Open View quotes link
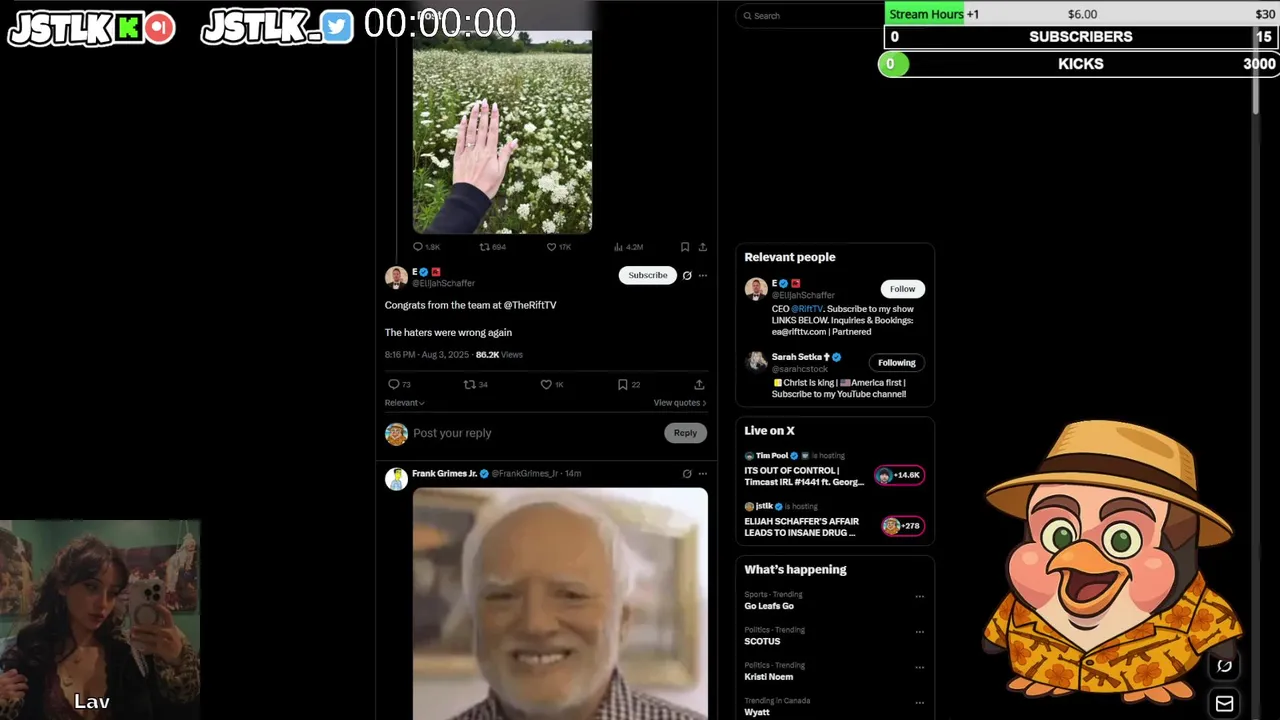 [680, 403]
